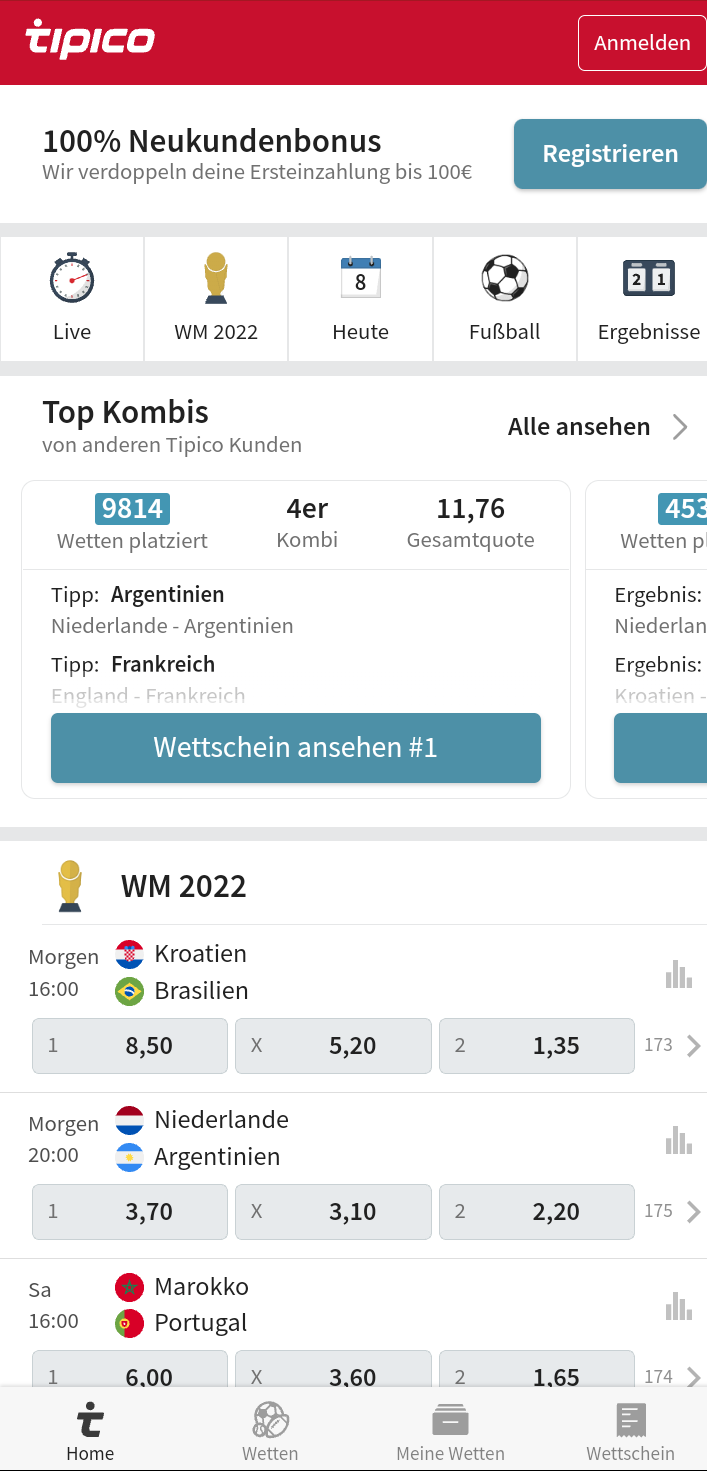Open Alle ansehen chevron for Top Kombis
The width and height of the screenshot is (707, 1471).
680,428
